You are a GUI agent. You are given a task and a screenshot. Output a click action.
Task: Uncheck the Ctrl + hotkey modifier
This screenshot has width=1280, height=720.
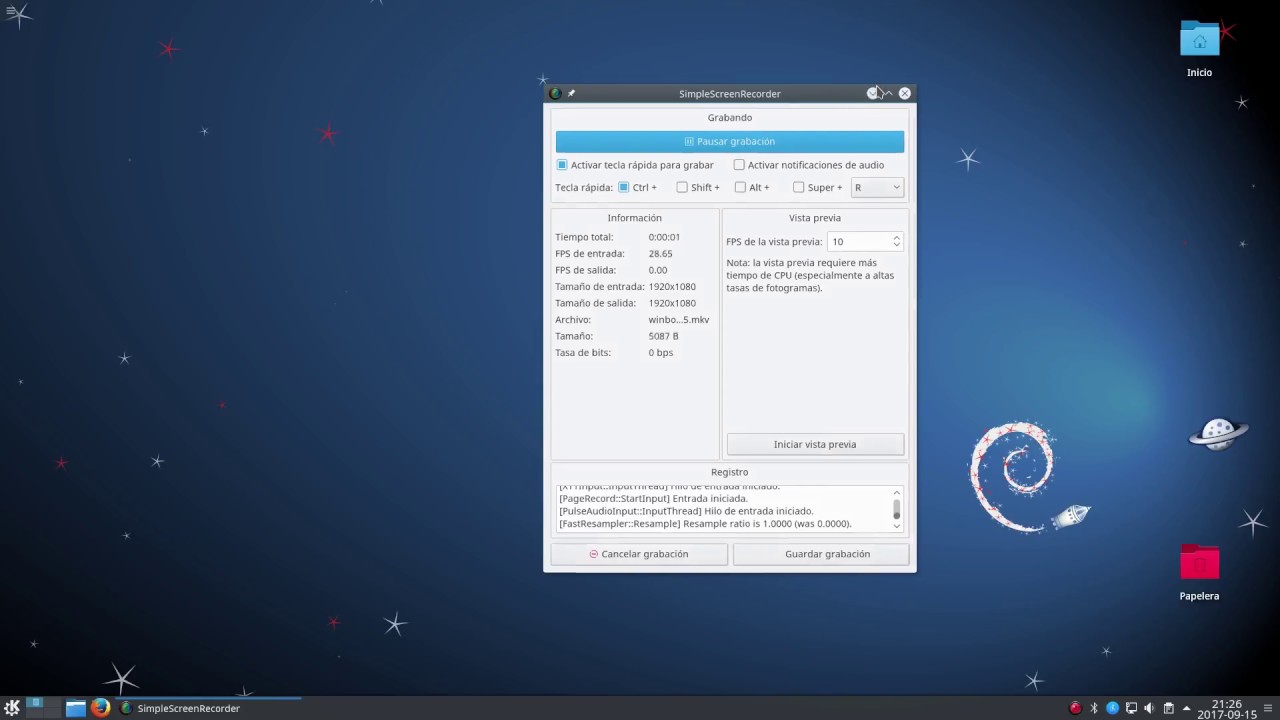[x=623, y=187]
